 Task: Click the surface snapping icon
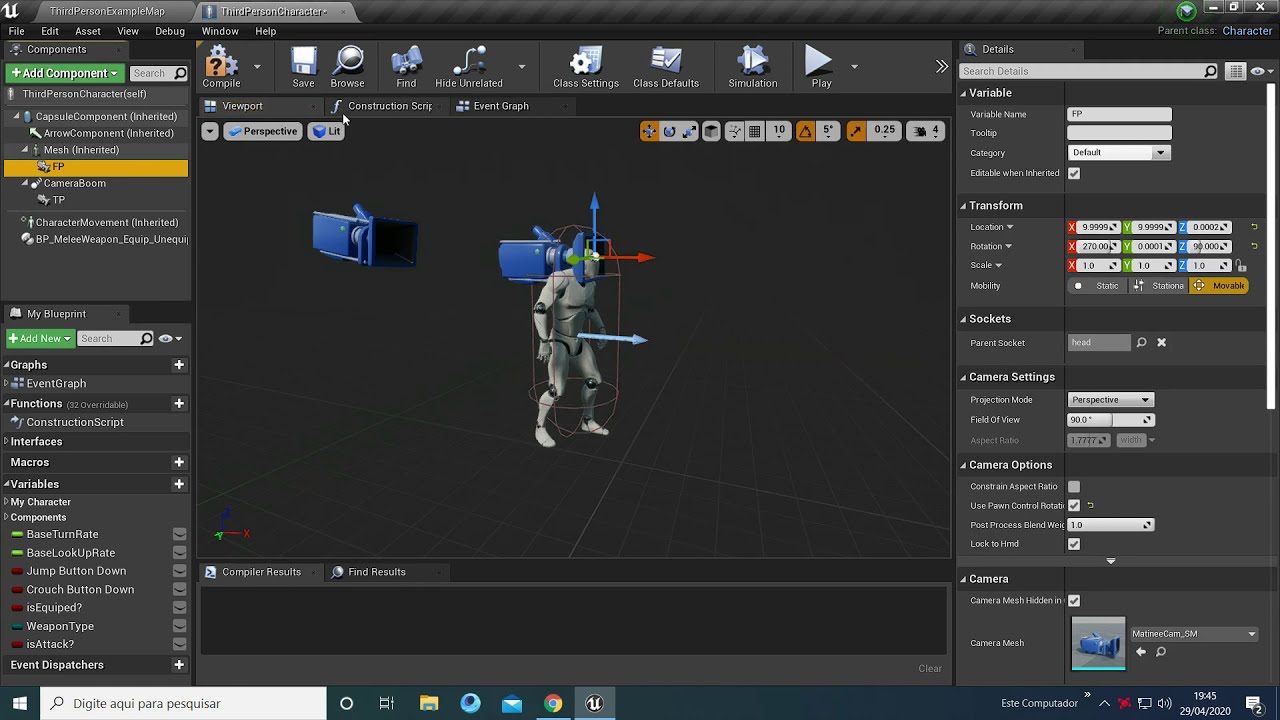pyautogui.click(x=735, y=131)
